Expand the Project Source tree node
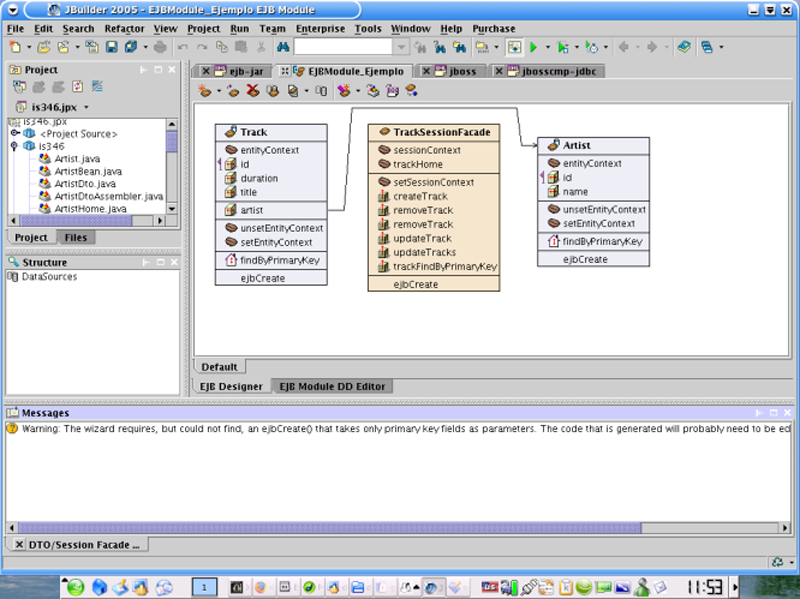 pos(15,133)
